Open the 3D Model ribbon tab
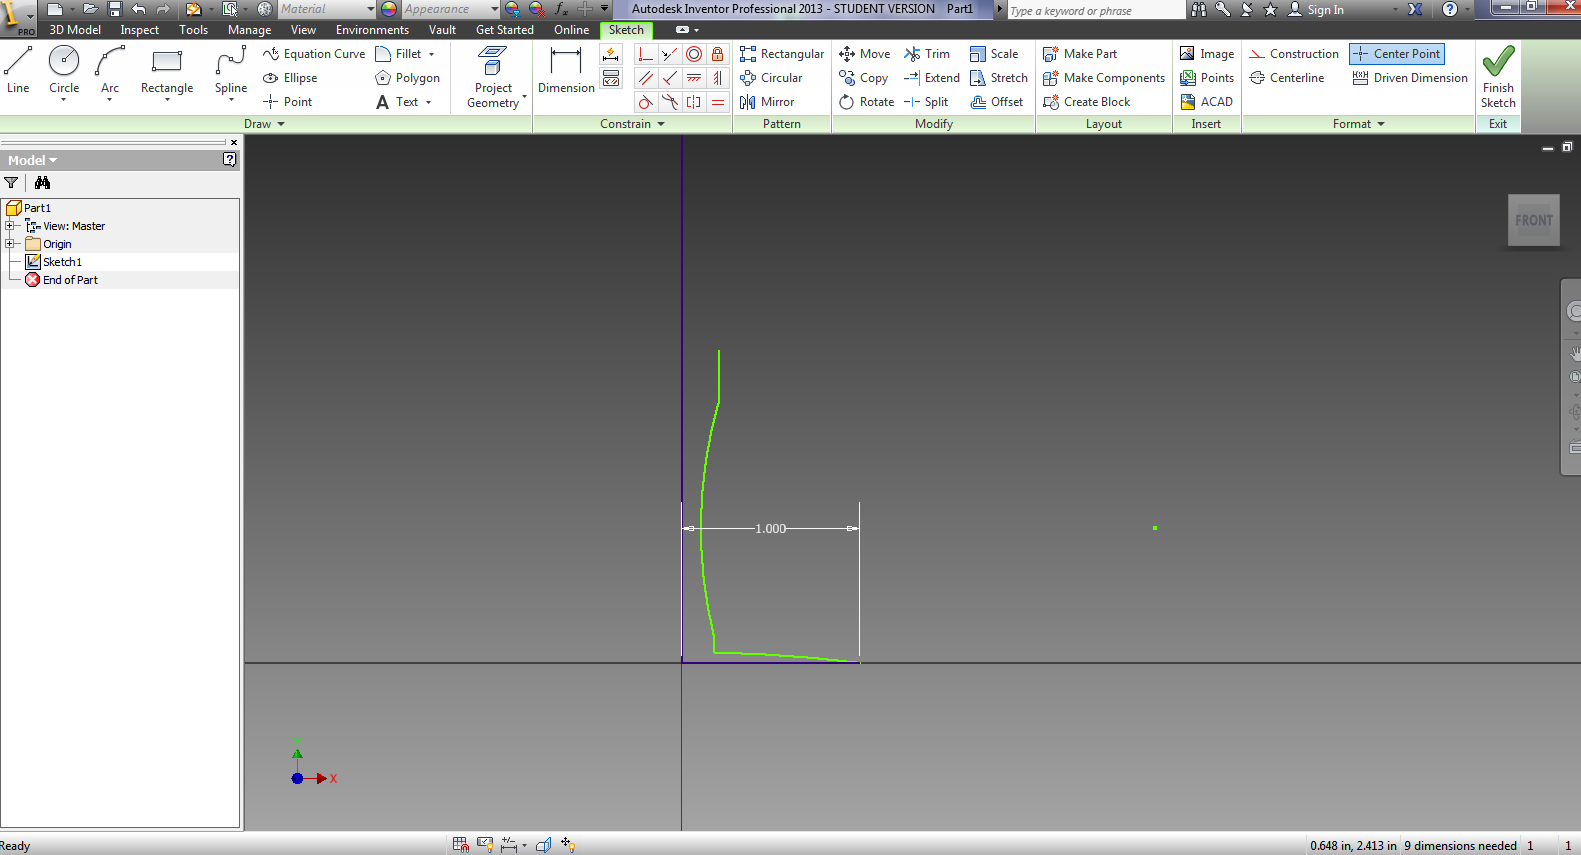1581x855 pixels. click(x=75, y=30)
